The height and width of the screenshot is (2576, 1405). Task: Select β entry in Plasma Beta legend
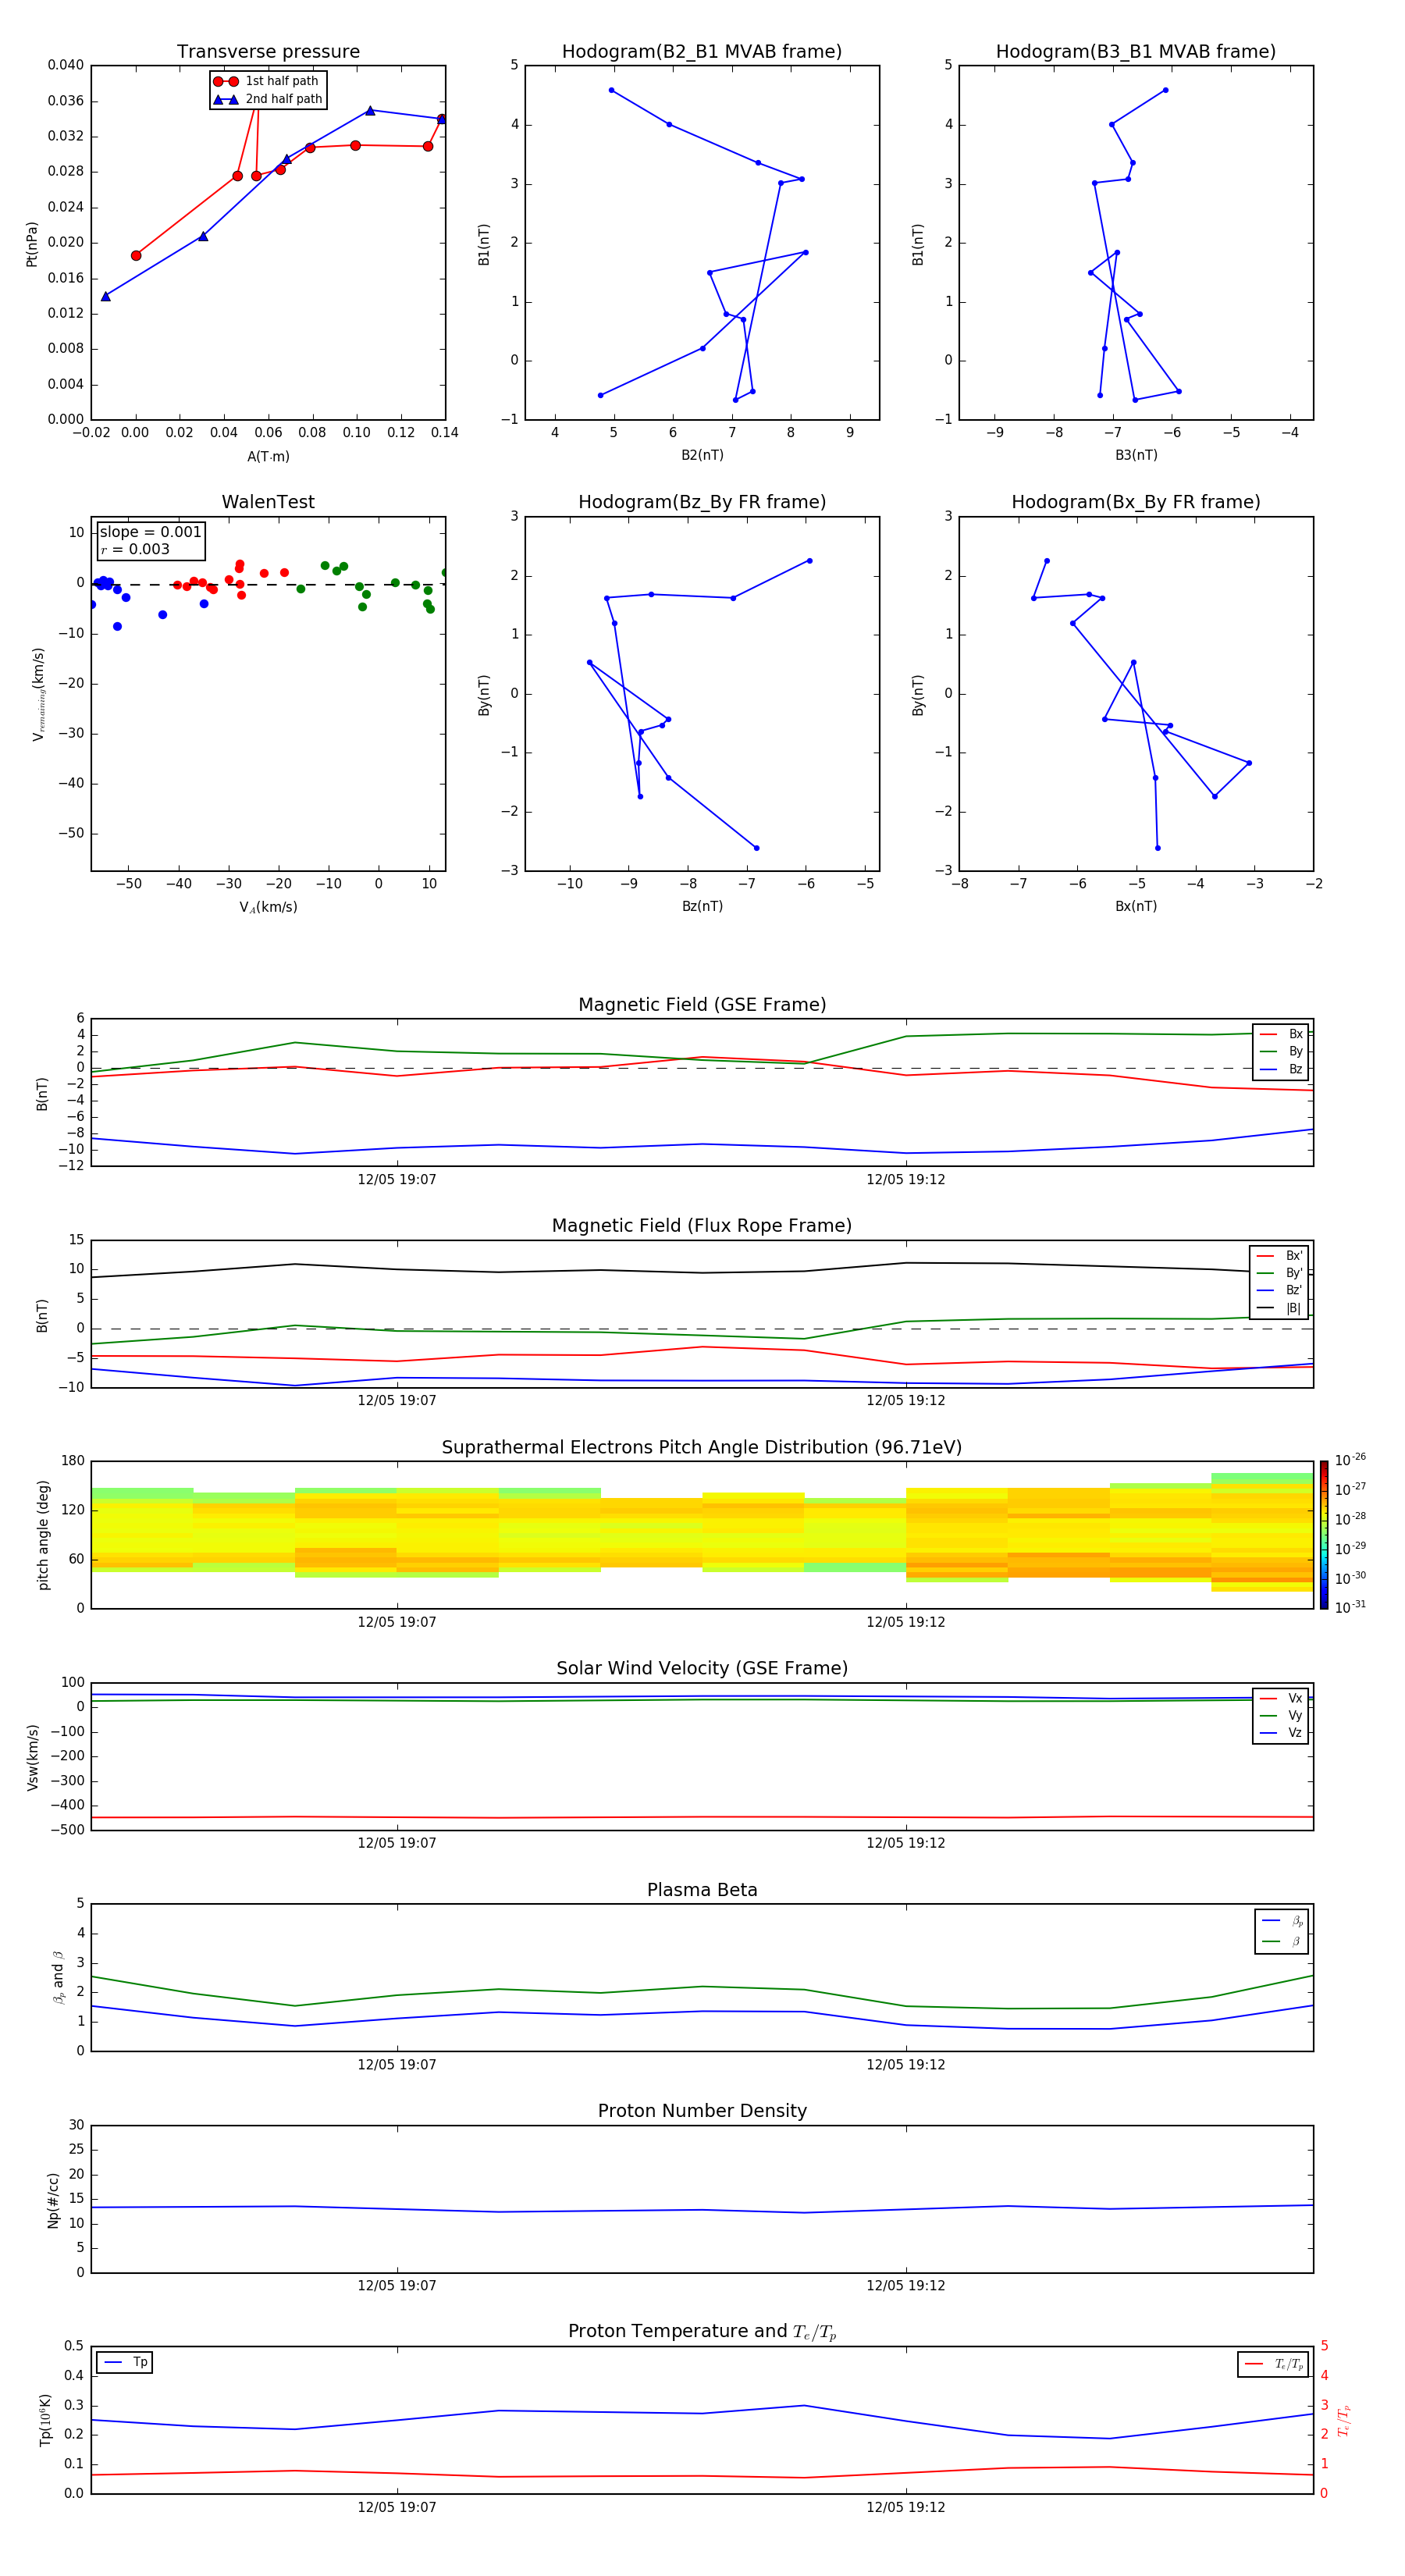tap(1282, 1941)
